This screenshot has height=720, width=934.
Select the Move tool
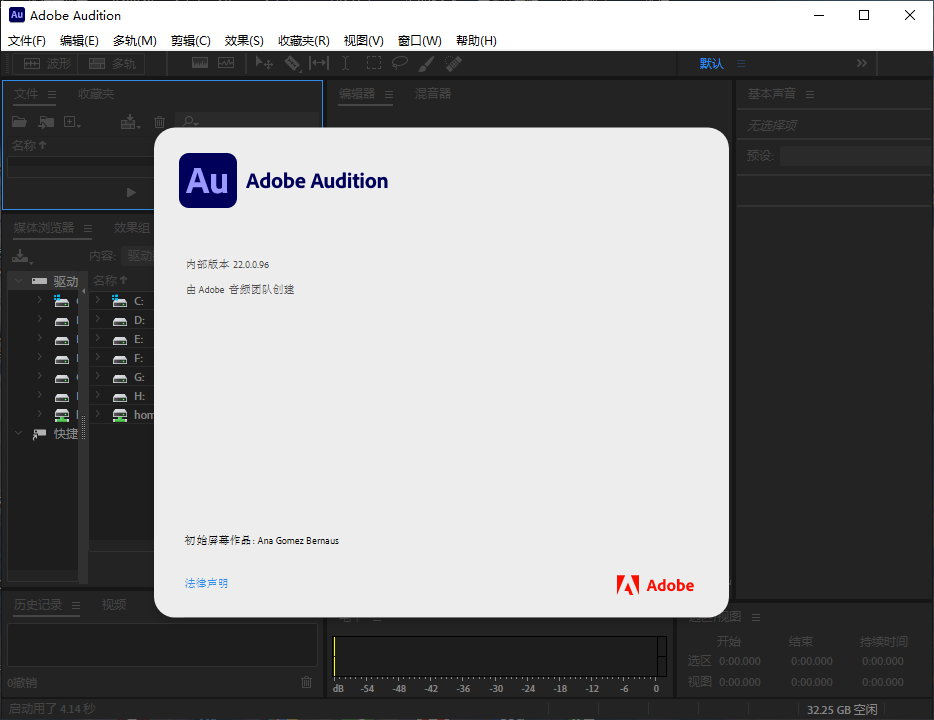[x=263, y=63]
